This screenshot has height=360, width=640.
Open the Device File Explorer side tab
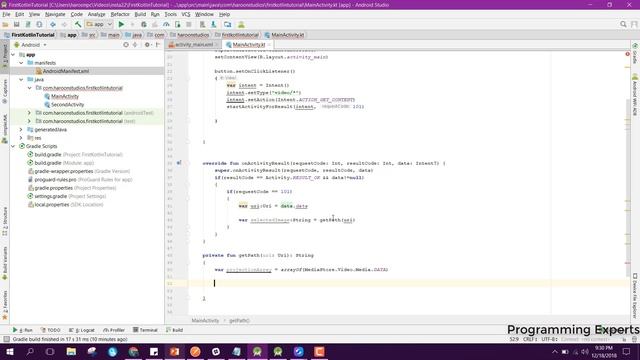pos(635,296)
